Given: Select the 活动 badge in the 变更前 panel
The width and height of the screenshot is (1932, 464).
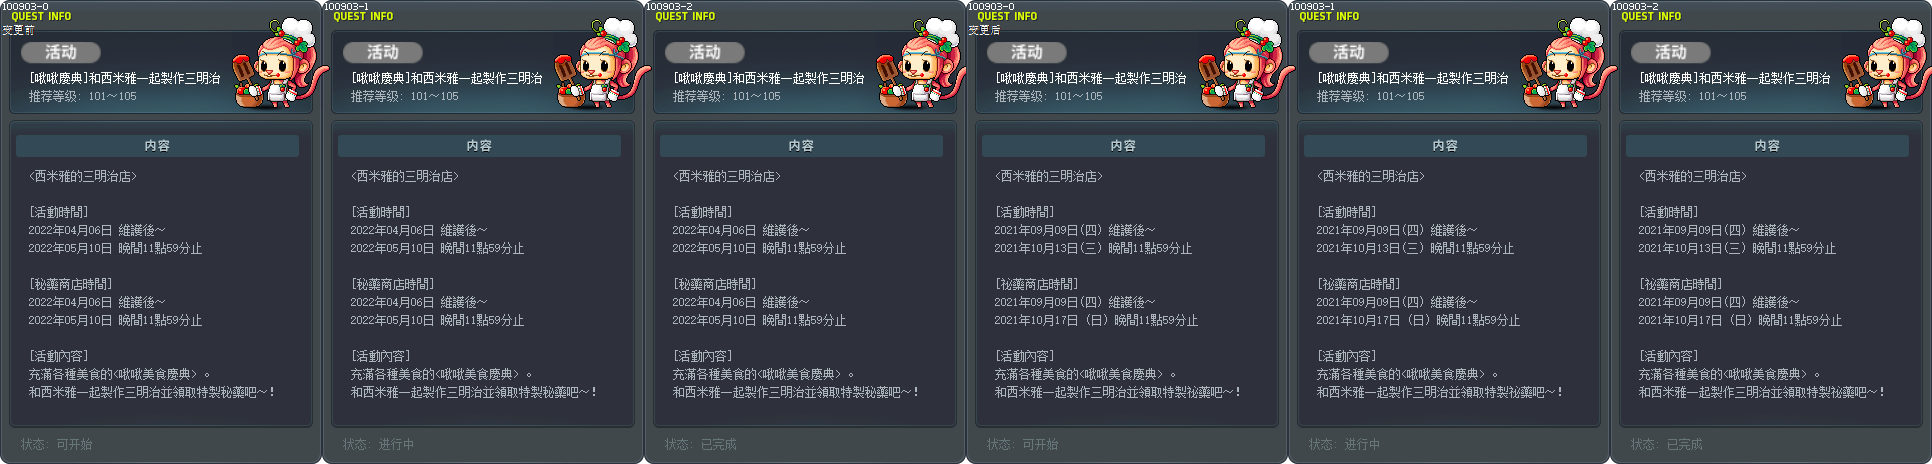Looking at the screenshot, I should click(60, 52).
